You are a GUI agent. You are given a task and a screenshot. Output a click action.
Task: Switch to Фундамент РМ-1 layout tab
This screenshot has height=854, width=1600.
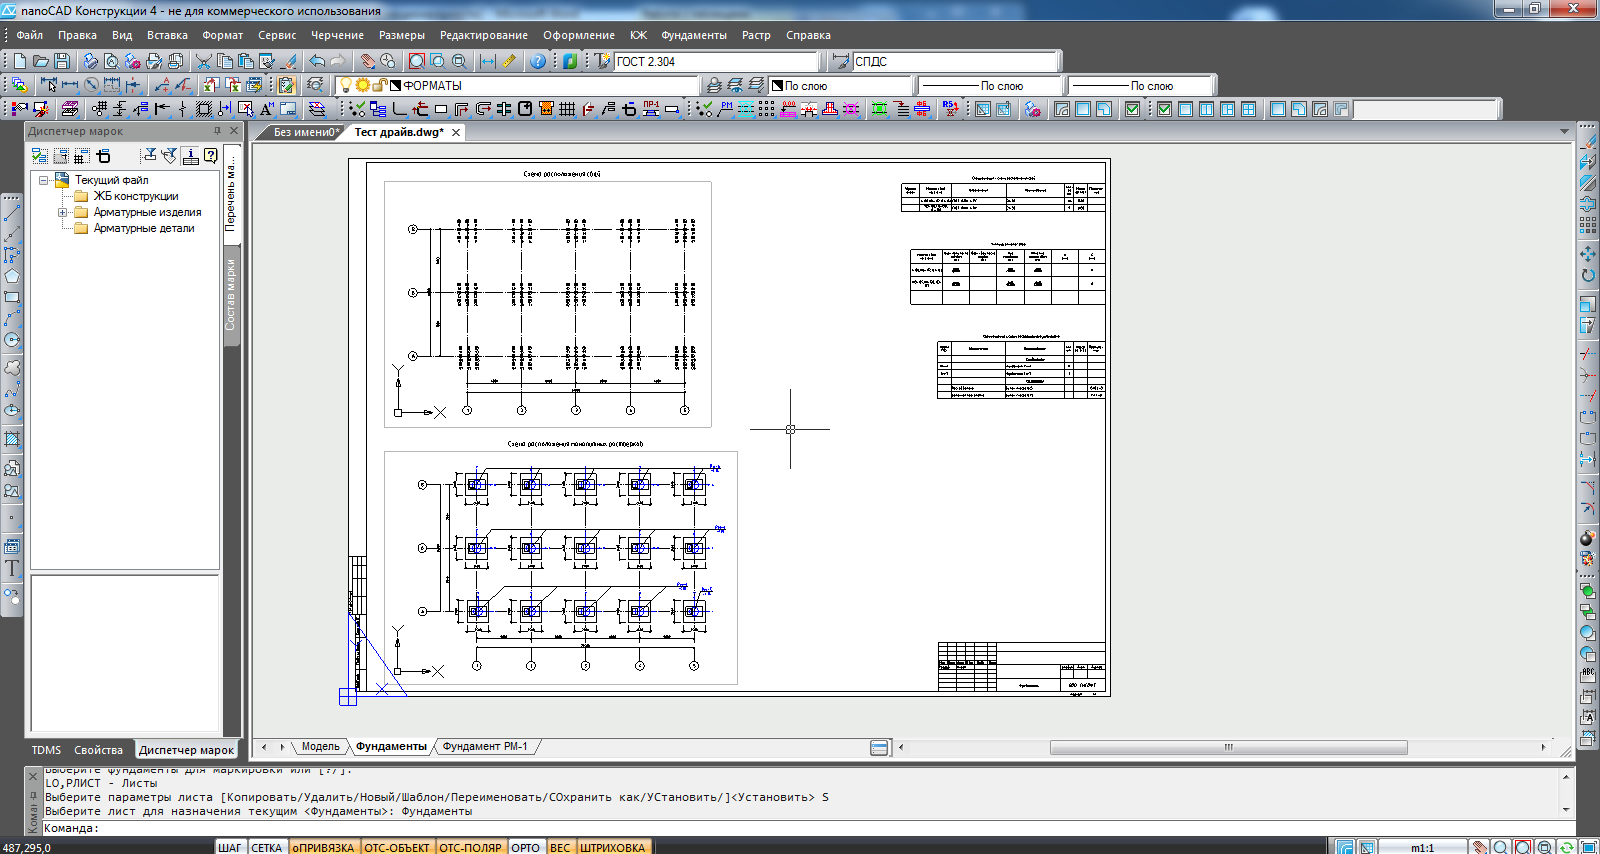[485, 746]
